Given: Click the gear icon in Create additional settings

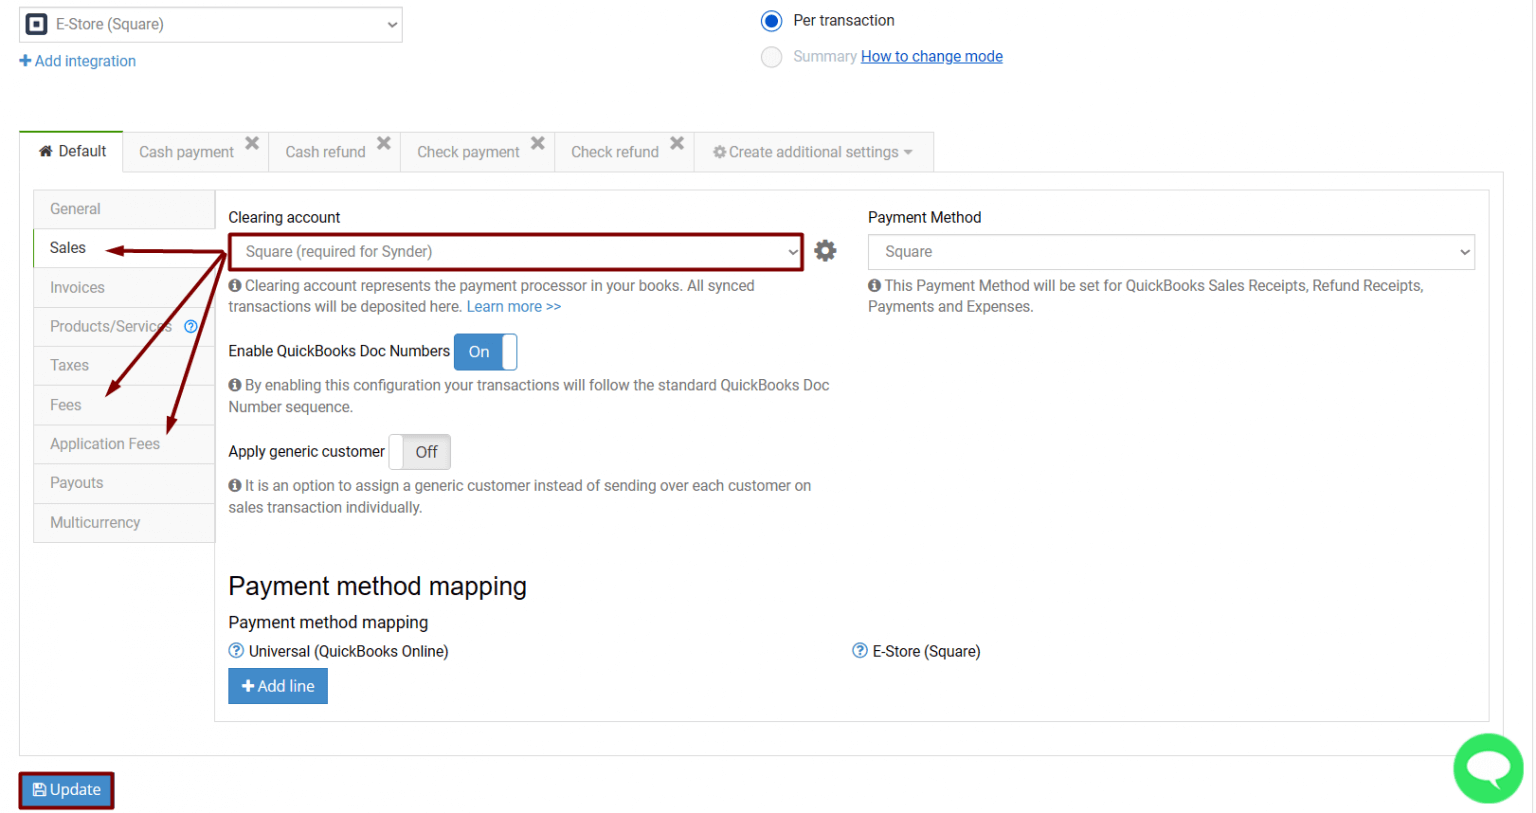Looking at the screenshot, I should point(719,152).
